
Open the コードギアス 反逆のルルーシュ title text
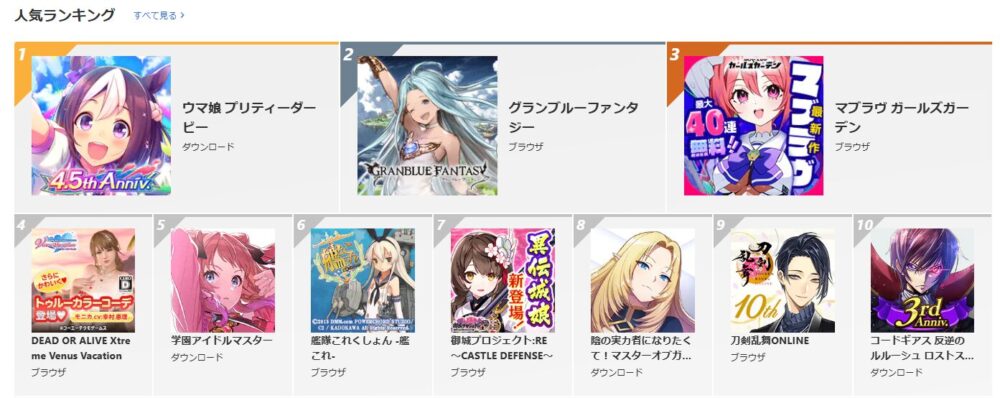click(x=922, y=348)
